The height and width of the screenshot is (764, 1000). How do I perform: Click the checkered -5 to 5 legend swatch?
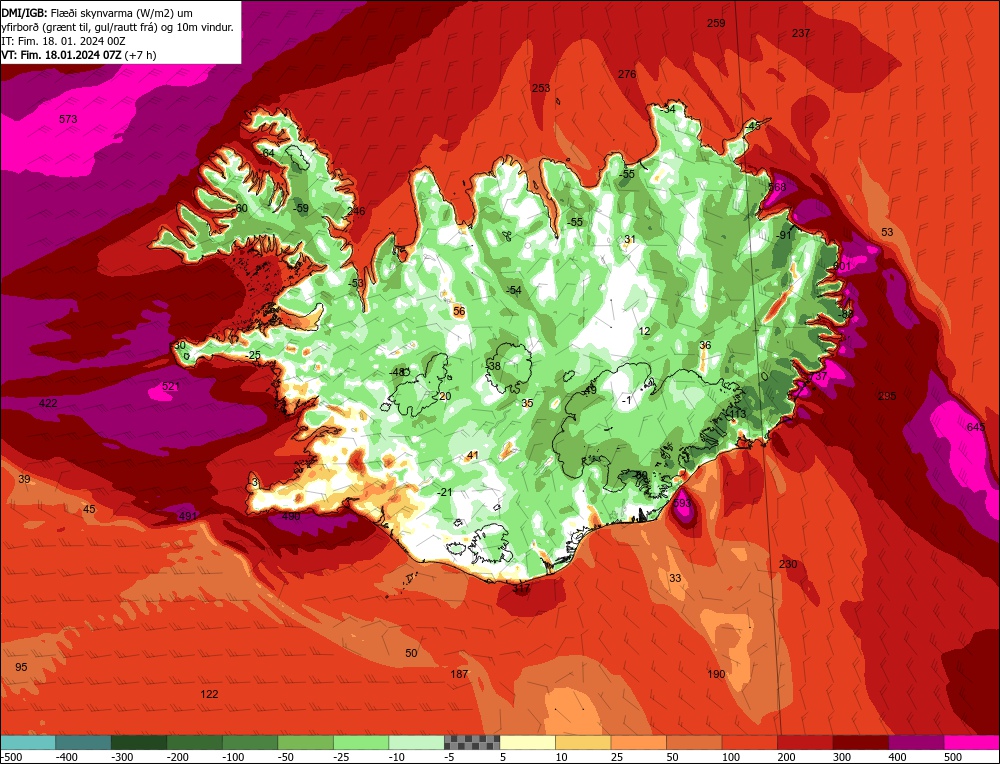[x=472, y=742]
